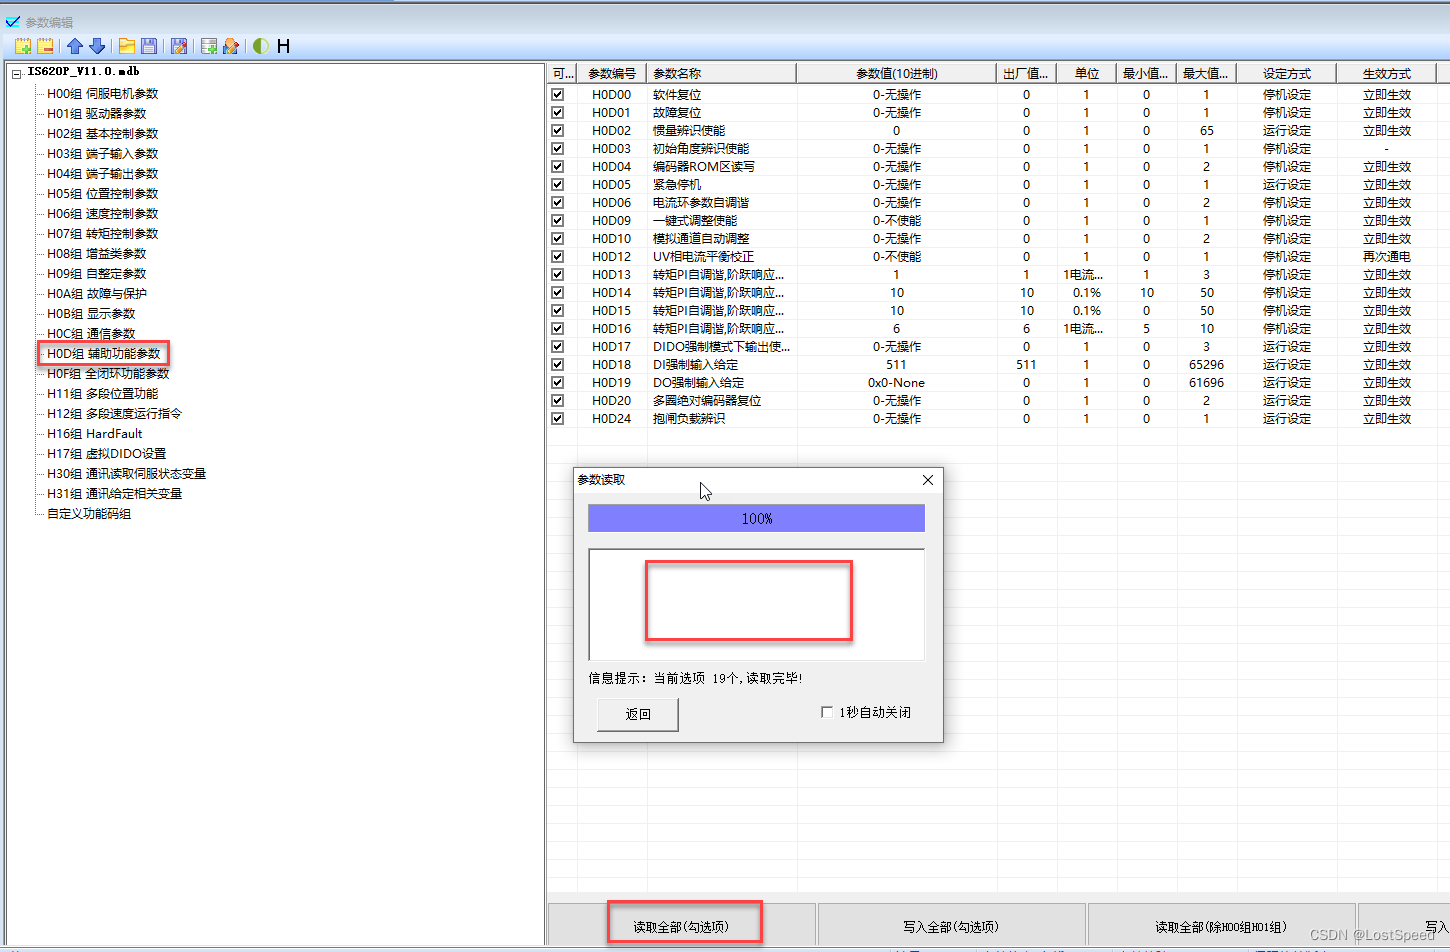
Task: Click the green half-circle toolbar icon
Action: click(261, 46)
